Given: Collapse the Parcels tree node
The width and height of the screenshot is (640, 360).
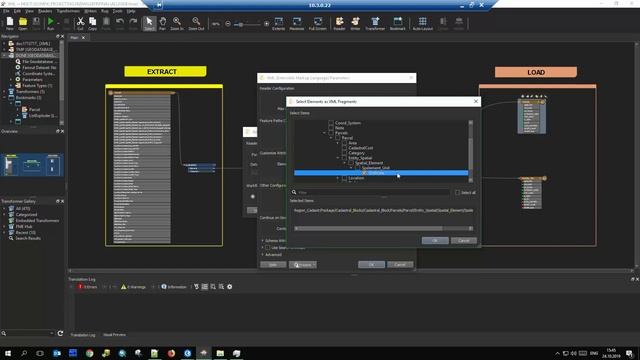Looking at the screenshot, I should [324, 133].
